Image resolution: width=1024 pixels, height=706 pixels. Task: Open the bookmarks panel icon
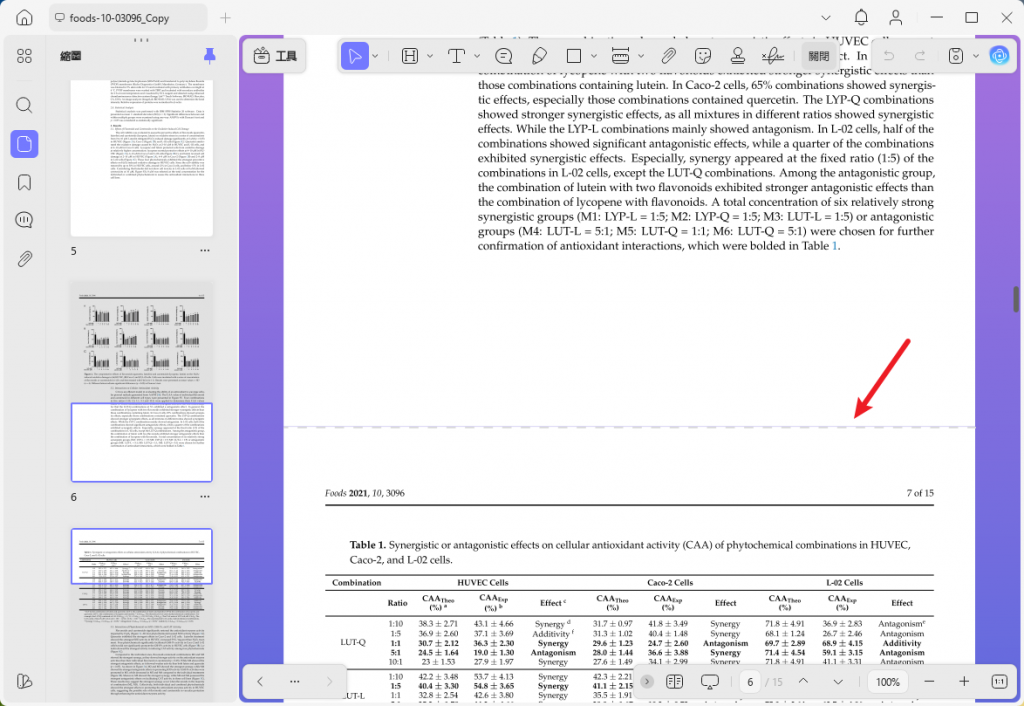point(24,182)
